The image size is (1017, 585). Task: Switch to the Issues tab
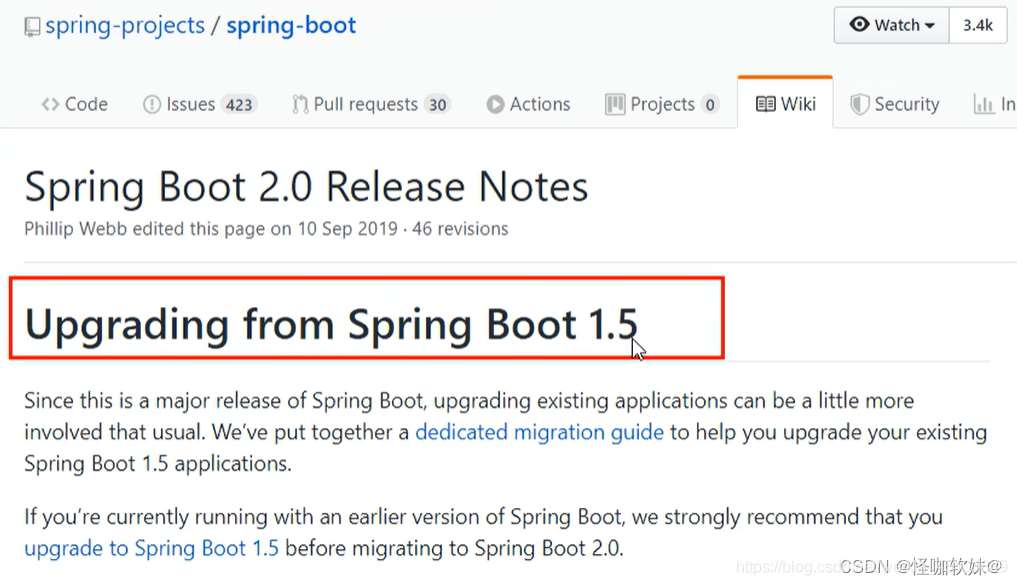click(x=200, y=104)
